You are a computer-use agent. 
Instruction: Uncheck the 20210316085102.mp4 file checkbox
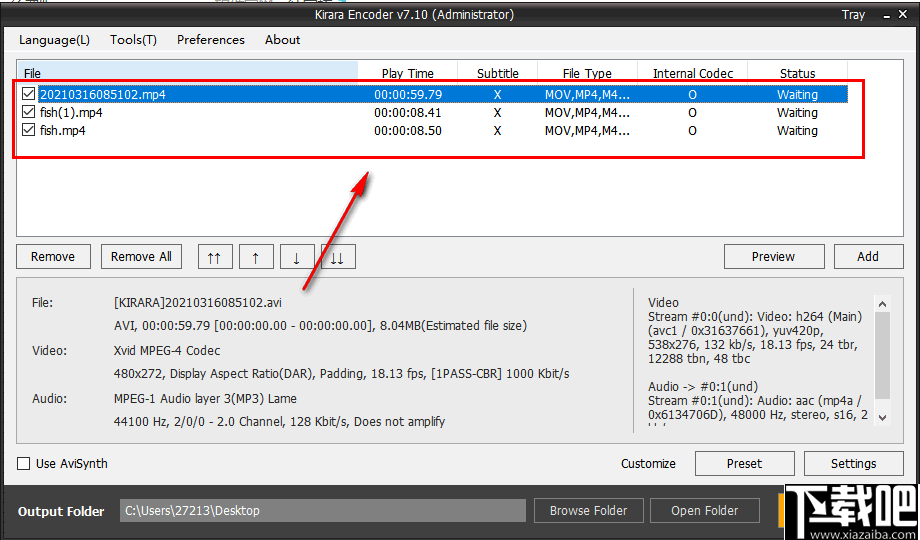click(x=28, y=94)
